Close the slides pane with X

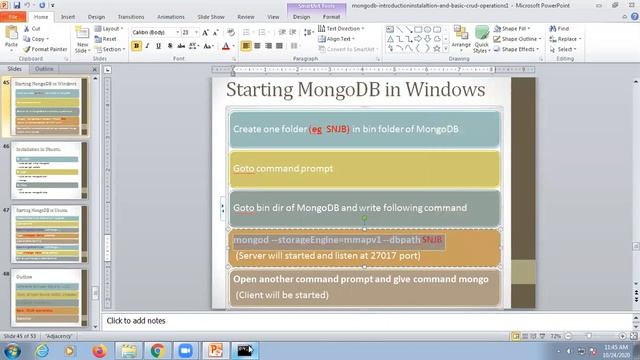[94, 69]
